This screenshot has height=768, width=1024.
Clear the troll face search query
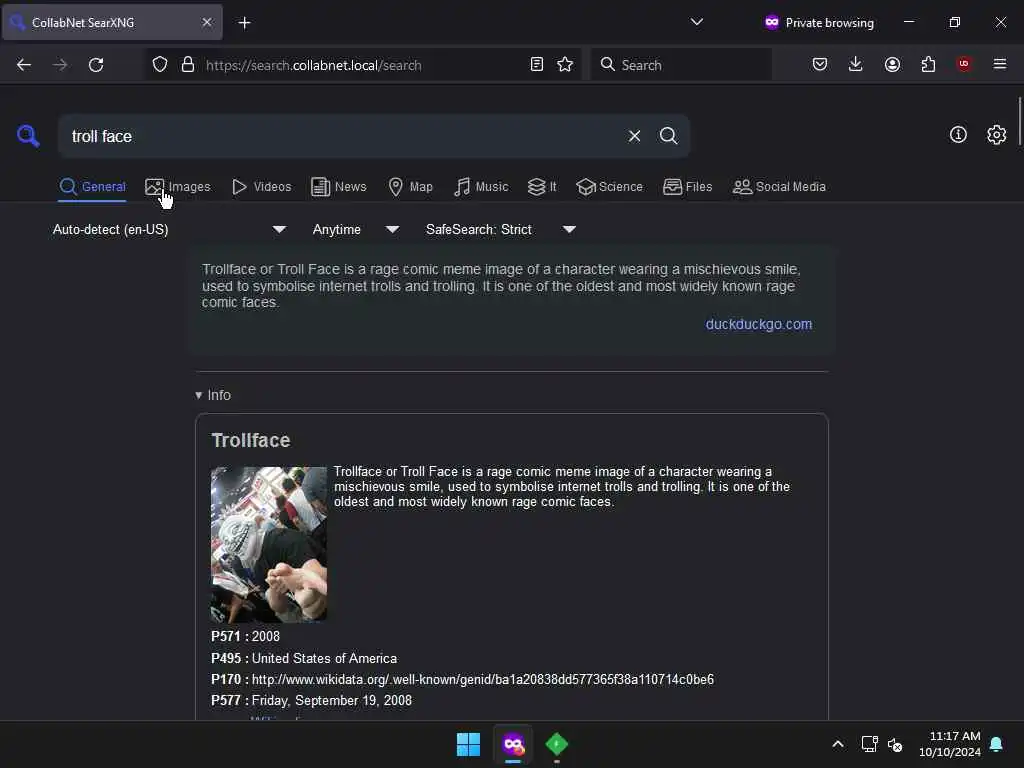(634, 136)
